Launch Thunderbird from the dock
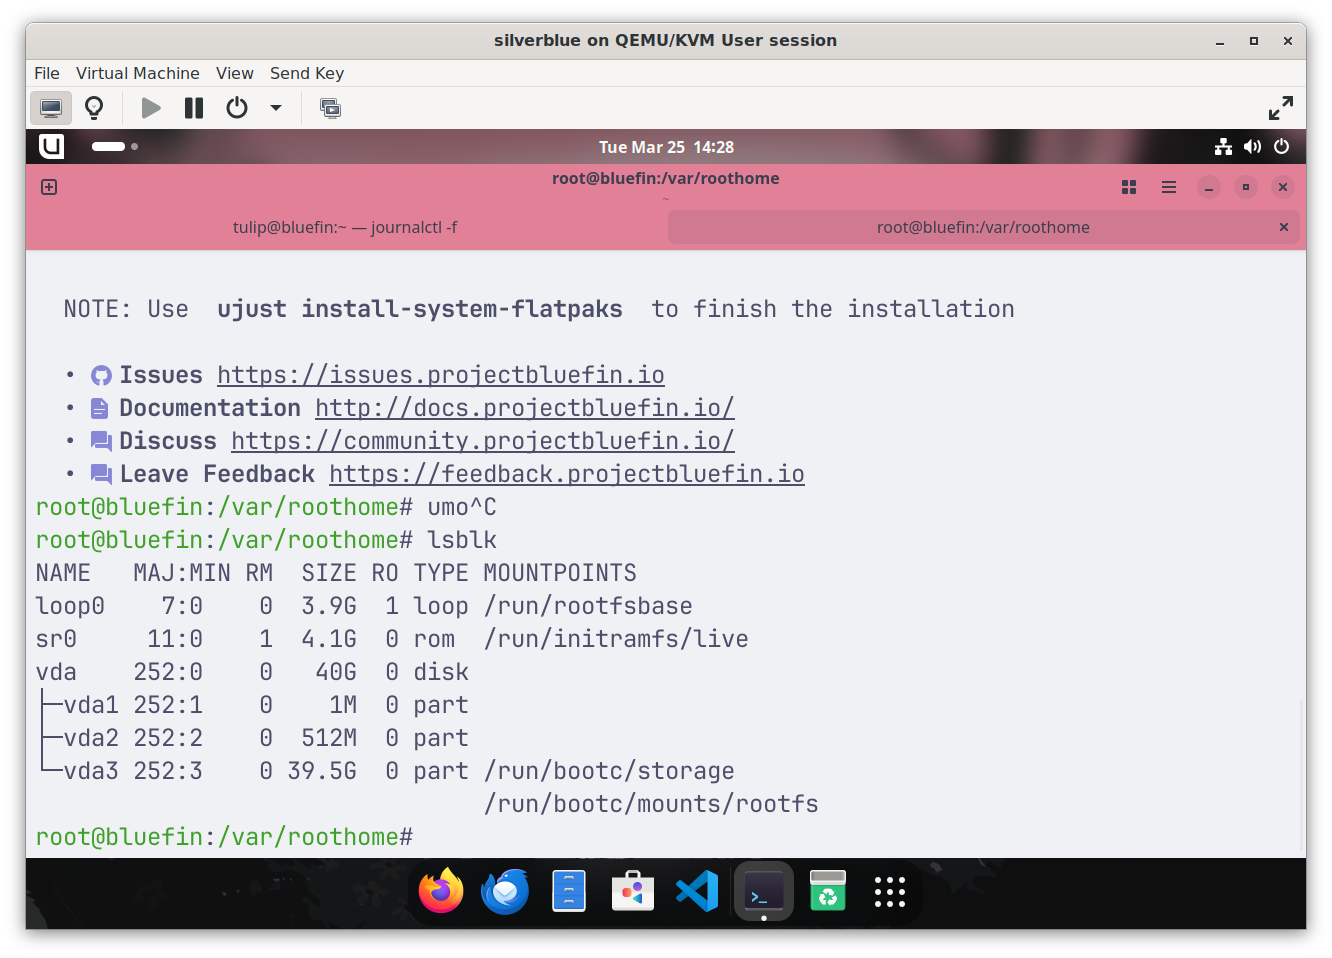This screenshot has width=1332, height=958. pyautogui.click(x=505, y=891)
